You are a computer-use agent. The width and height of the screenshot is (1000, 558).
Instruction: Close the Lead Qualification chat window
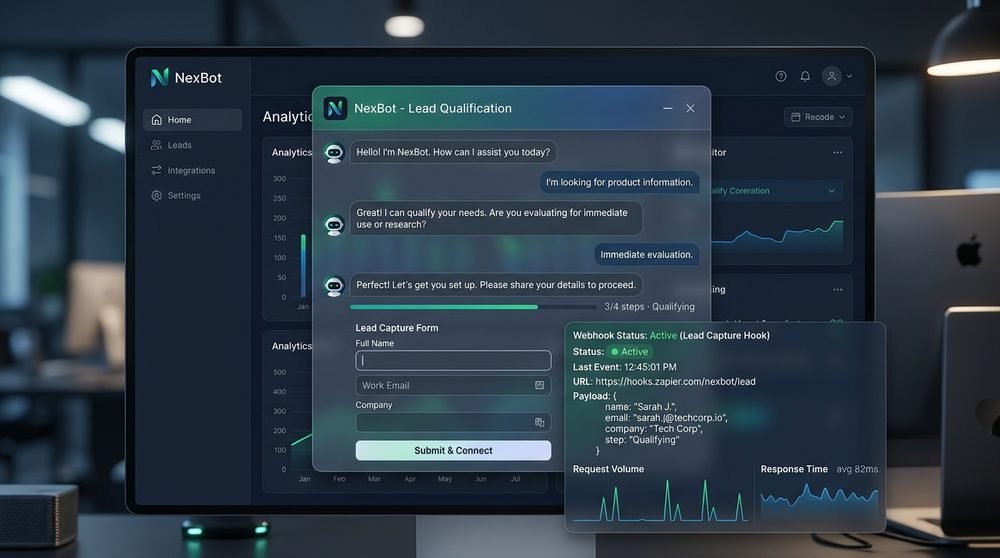coord(690,108)
